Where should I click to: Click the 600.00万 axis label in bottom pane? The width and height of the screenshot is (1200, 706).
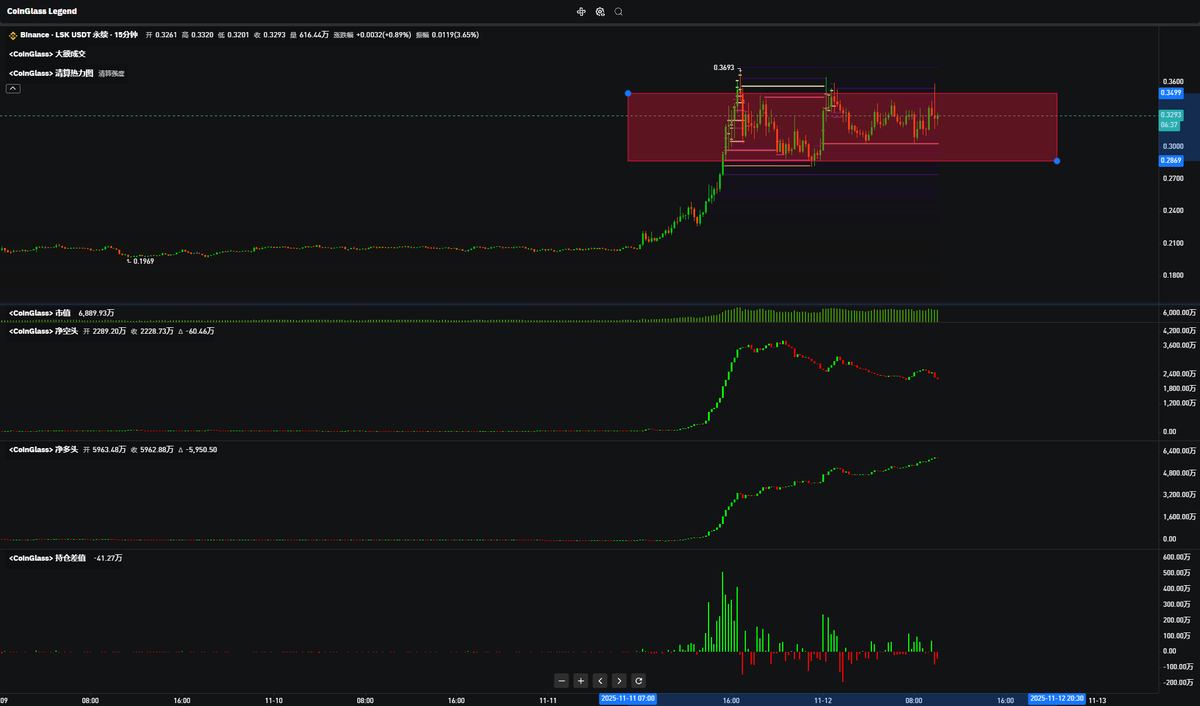click(x=1176, y=557)
